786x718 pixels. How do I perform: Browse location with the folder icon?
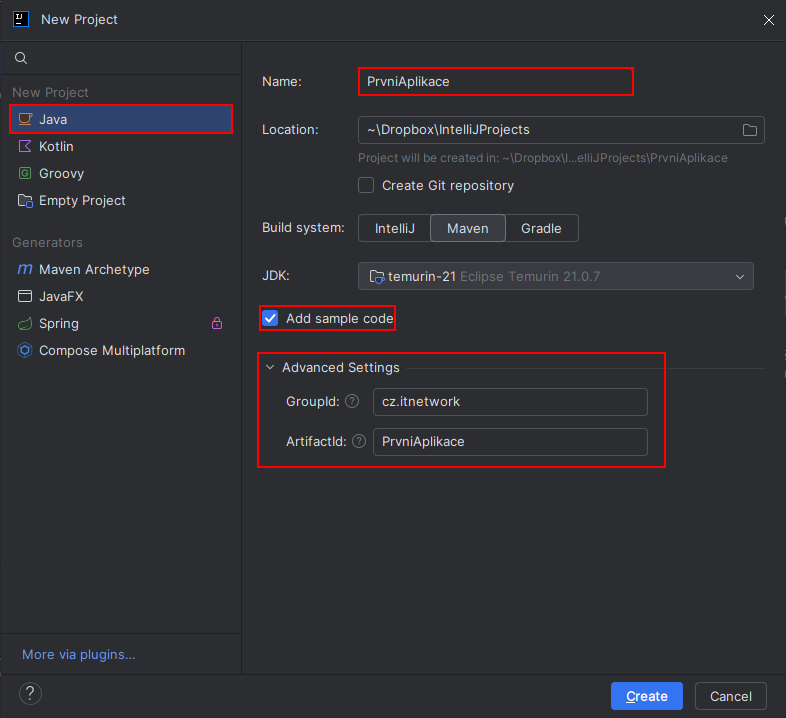tap(749, 130)
